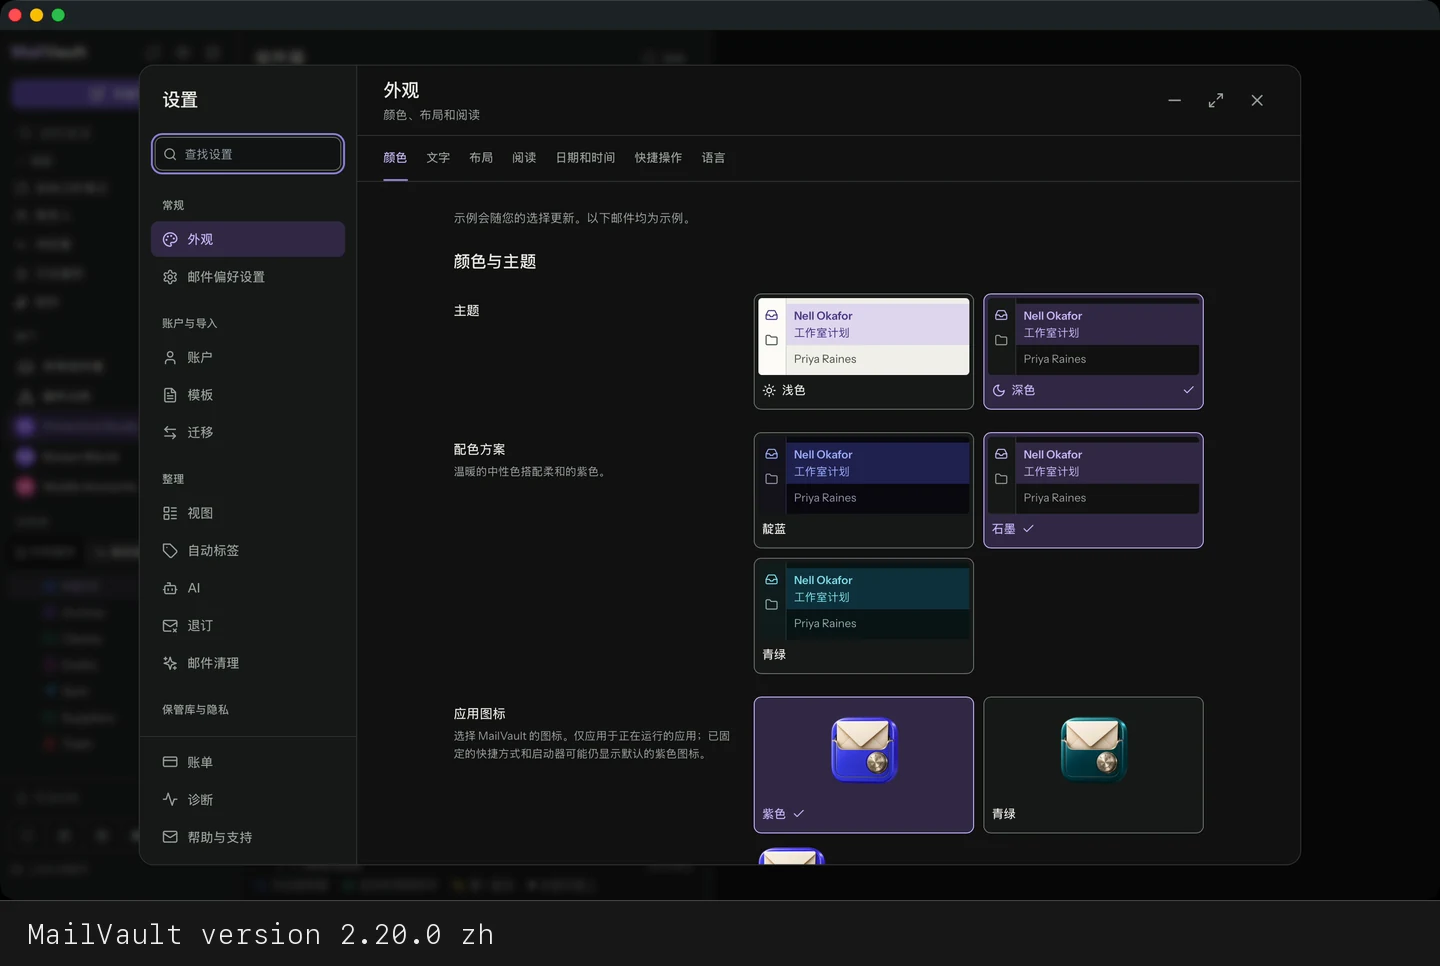Click the pulse icon next to 诊断

tap(170, 800)
